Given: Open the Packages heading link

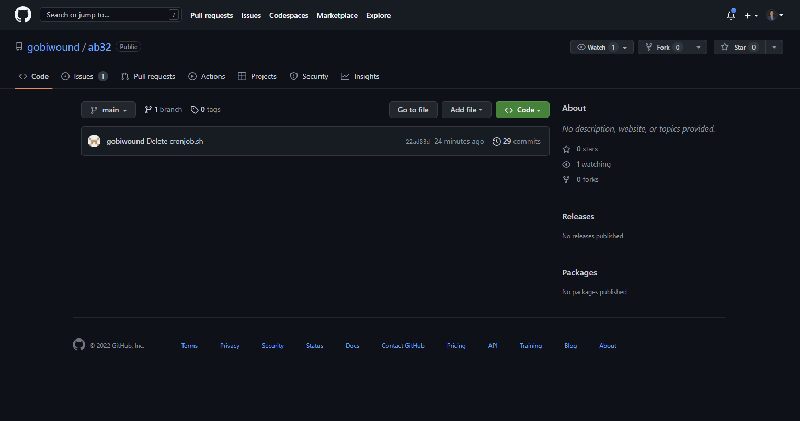Looking at the screenshot, I should click(580, 273).
